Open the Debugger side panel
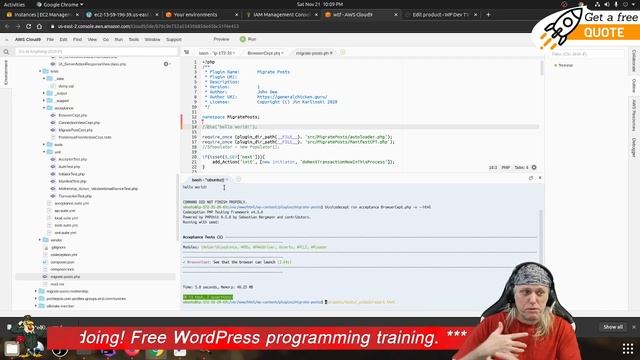The image size is (640, 360). 634,147
